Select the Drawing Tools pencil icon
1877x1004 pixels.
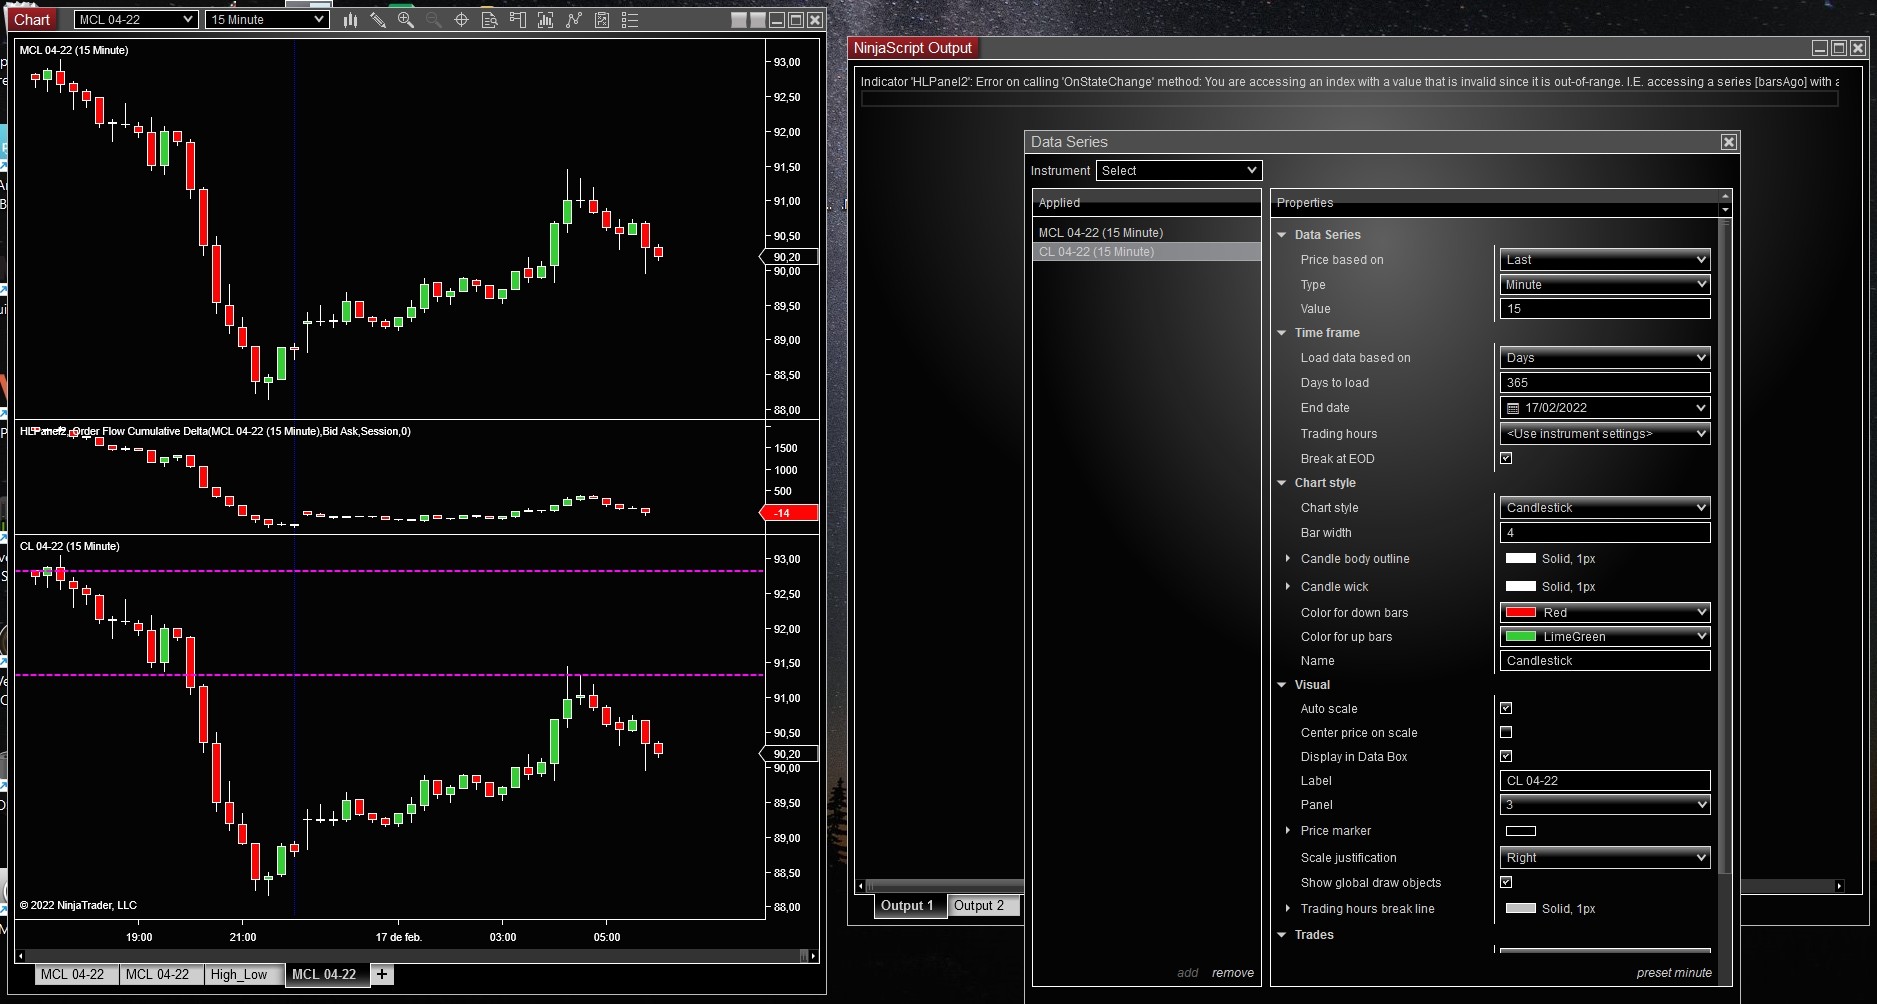click(x=378, y=20)
